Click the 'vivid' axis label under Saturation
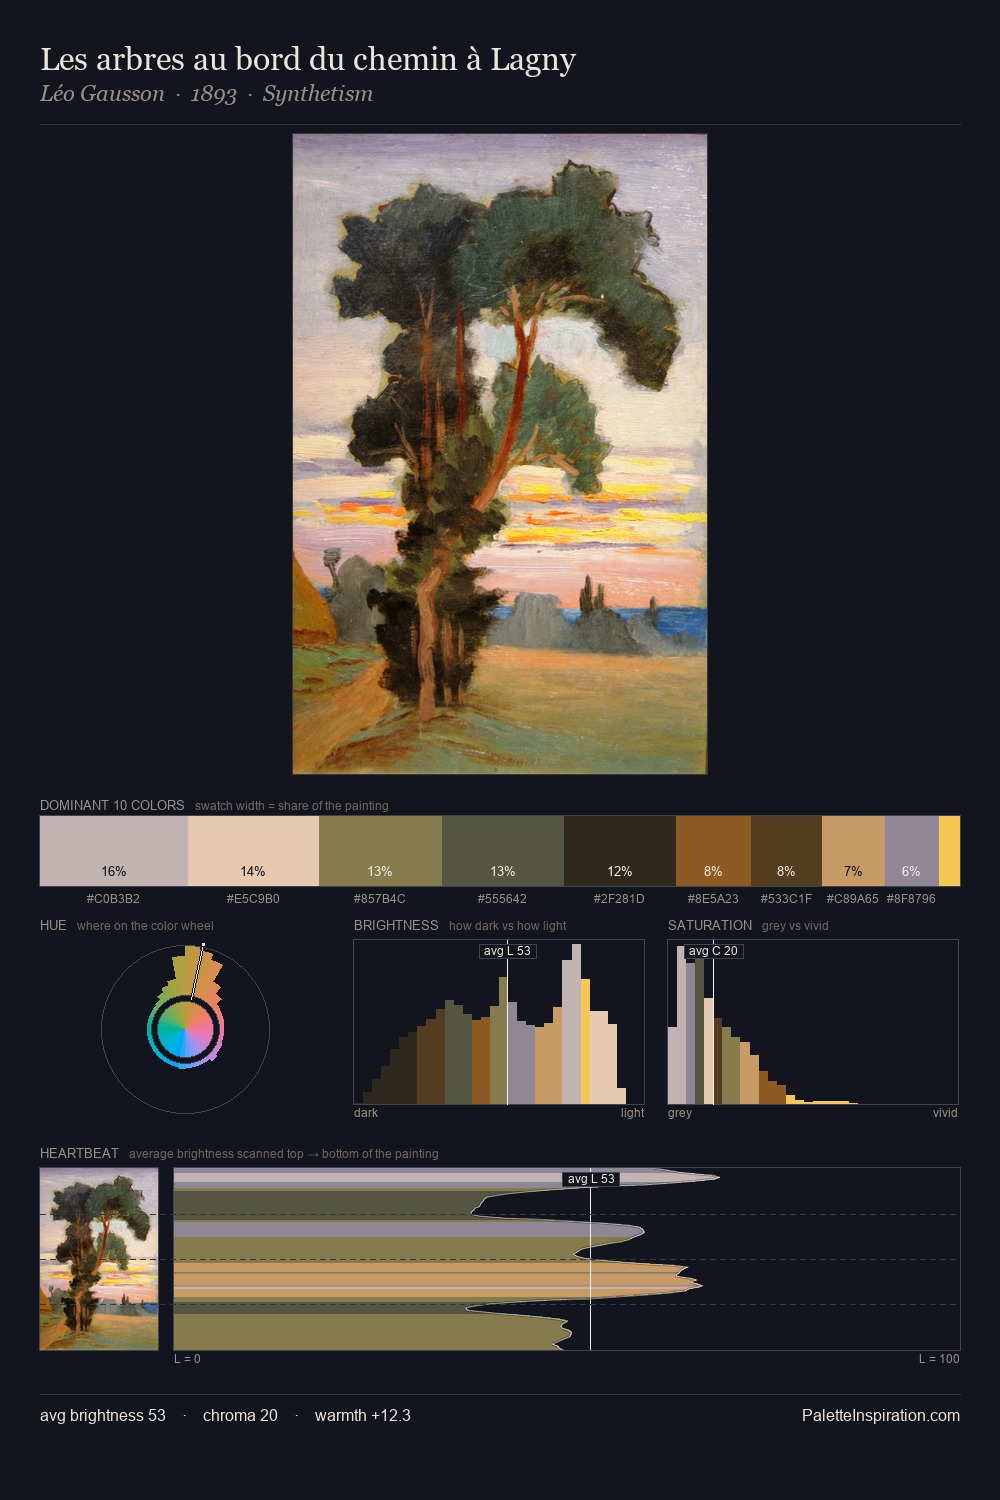Viewport: 1000px width, 1500px height. coord(945,1112)
